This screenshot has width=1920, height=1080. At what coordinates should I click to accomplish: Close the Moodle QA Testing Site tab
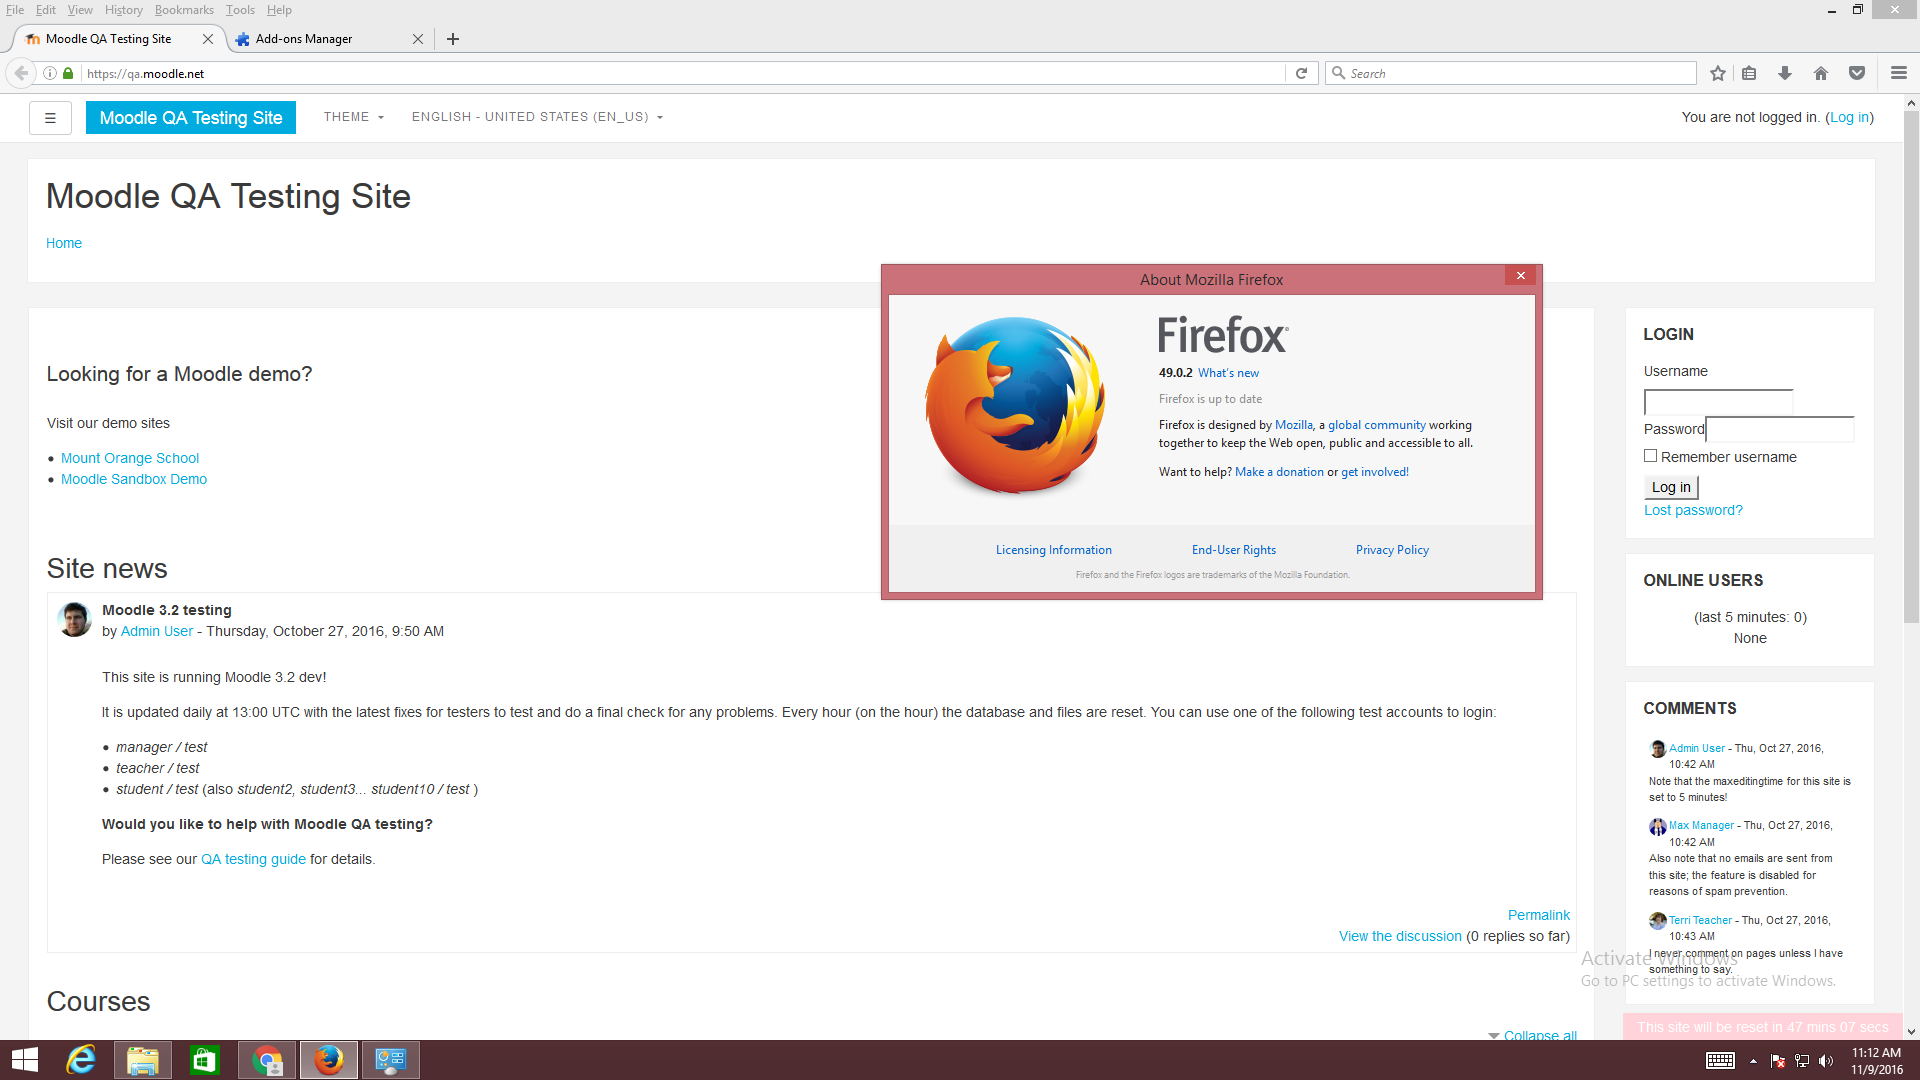(x=208, y=39)
